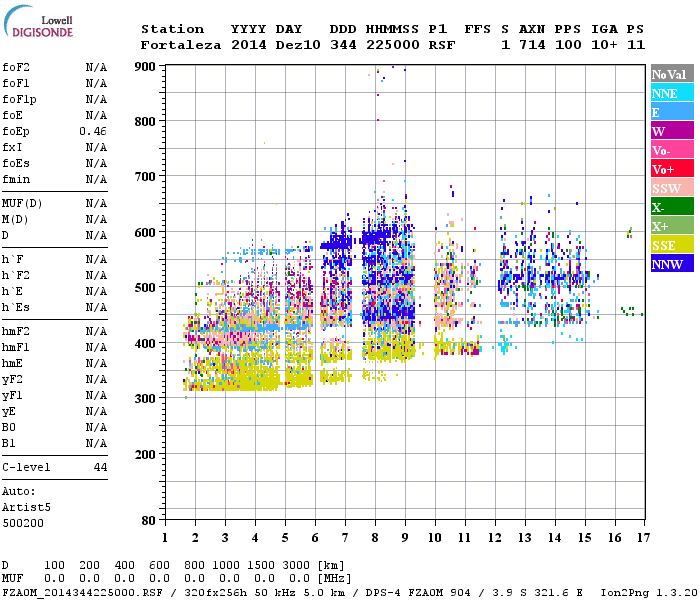Click the B1 parameter label
This screenshot has height=600, width=700.
pyautogui.click(x=9, y=443)
